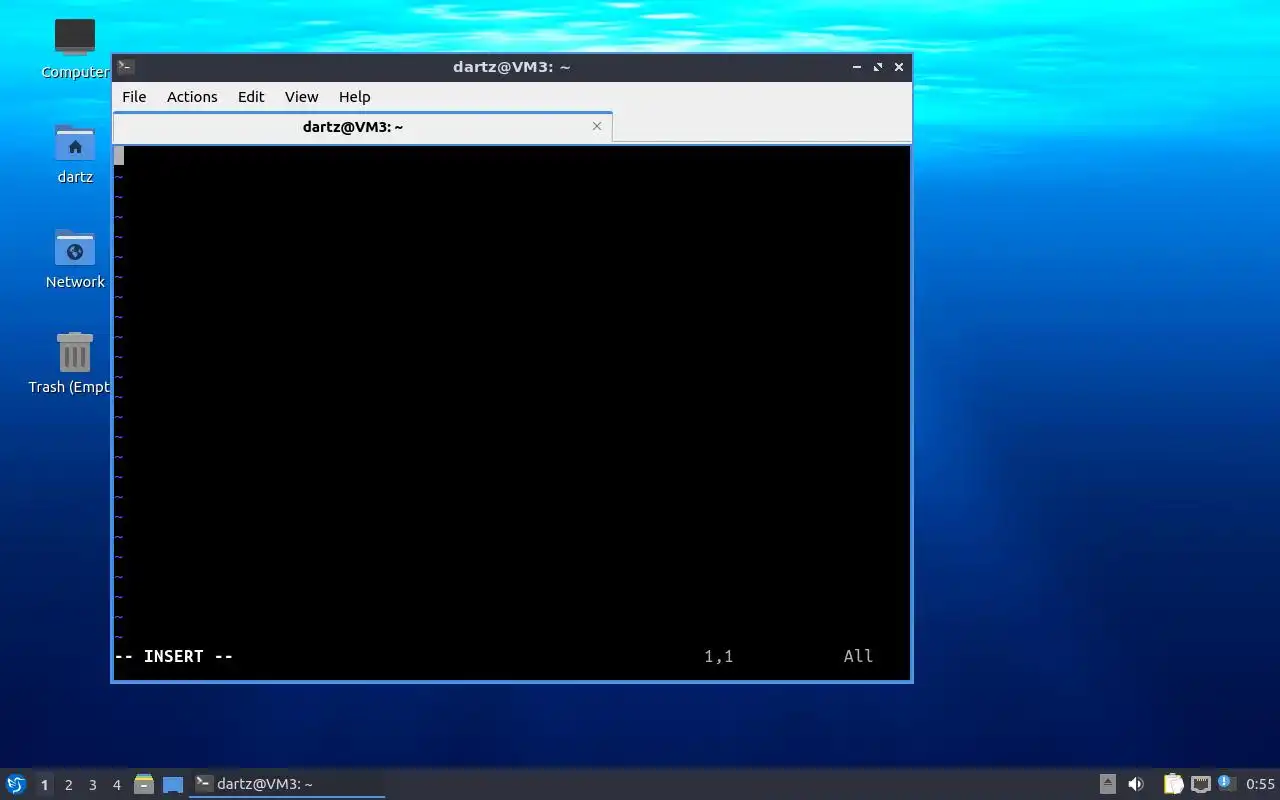Close the terminal window
1280x800 pixels.
899,67
